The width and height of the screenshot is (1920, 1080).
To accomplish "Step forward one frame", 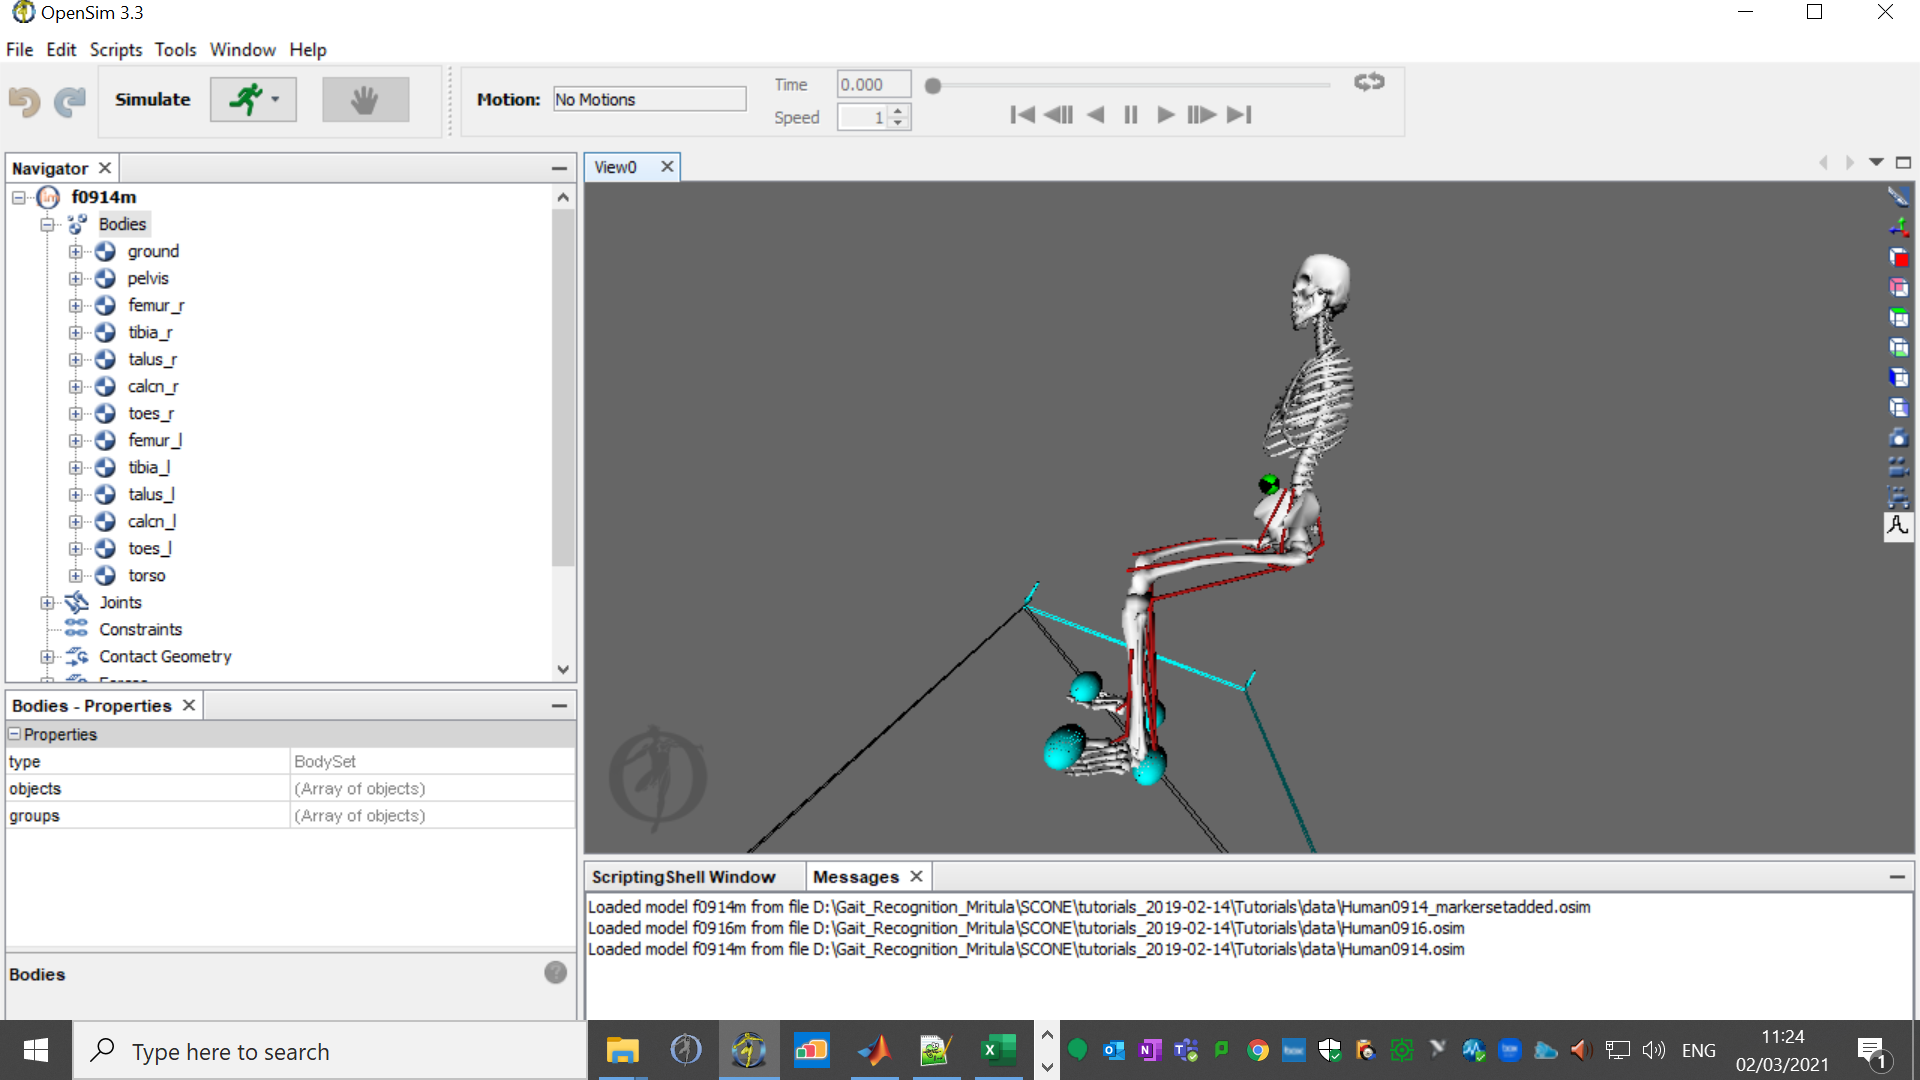I will [1201, 115].
